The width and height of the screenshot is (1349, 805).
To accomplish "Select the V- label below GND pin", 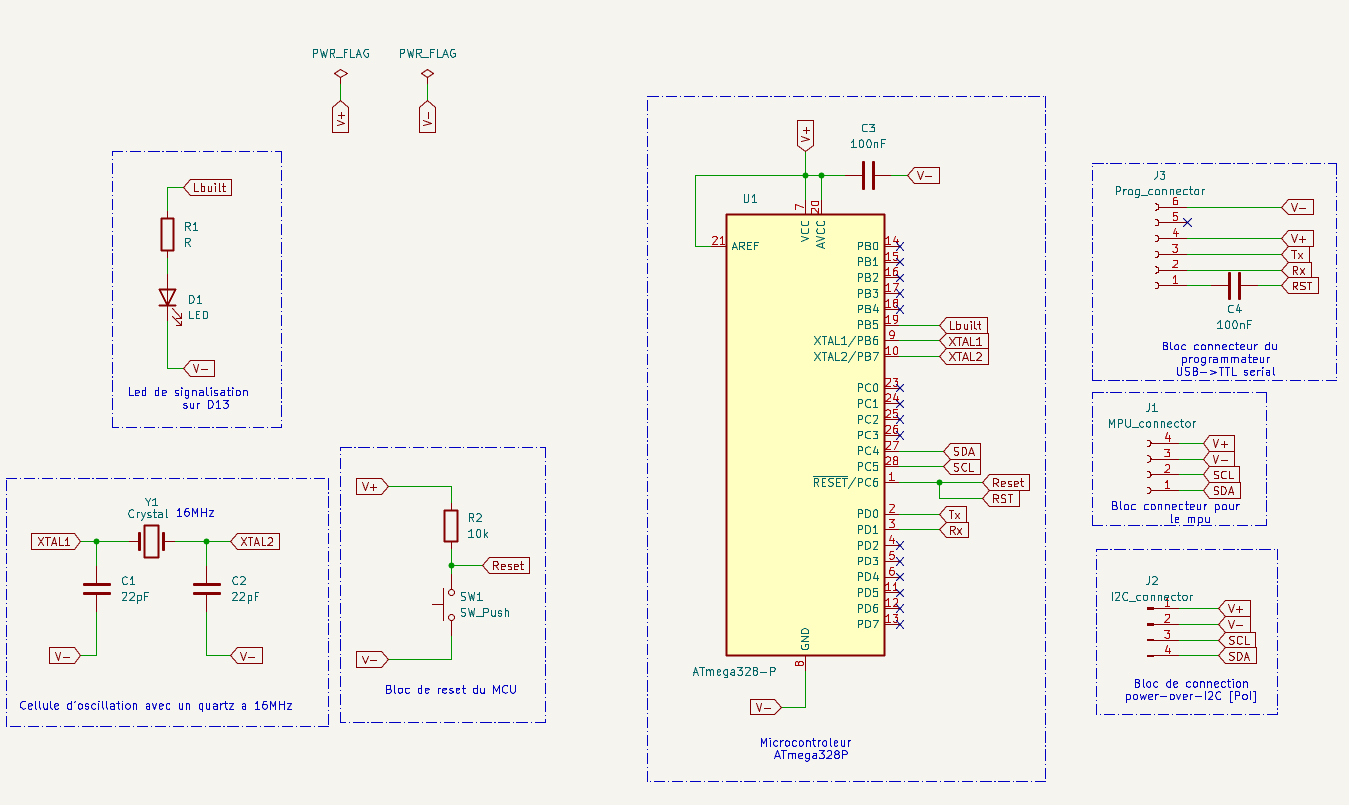I will (766, 708).
